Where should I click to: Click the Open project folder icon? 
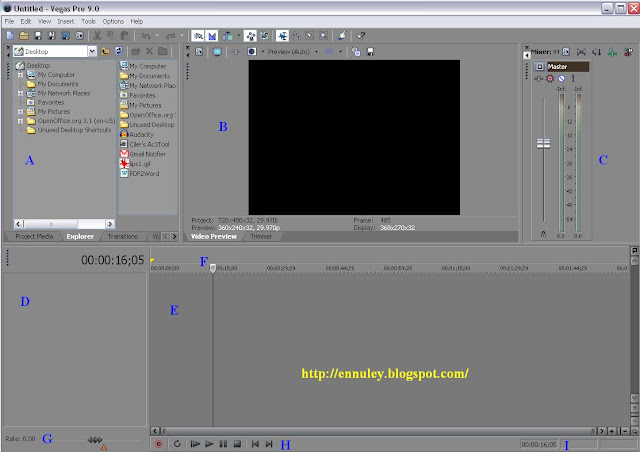pos(24,36)
